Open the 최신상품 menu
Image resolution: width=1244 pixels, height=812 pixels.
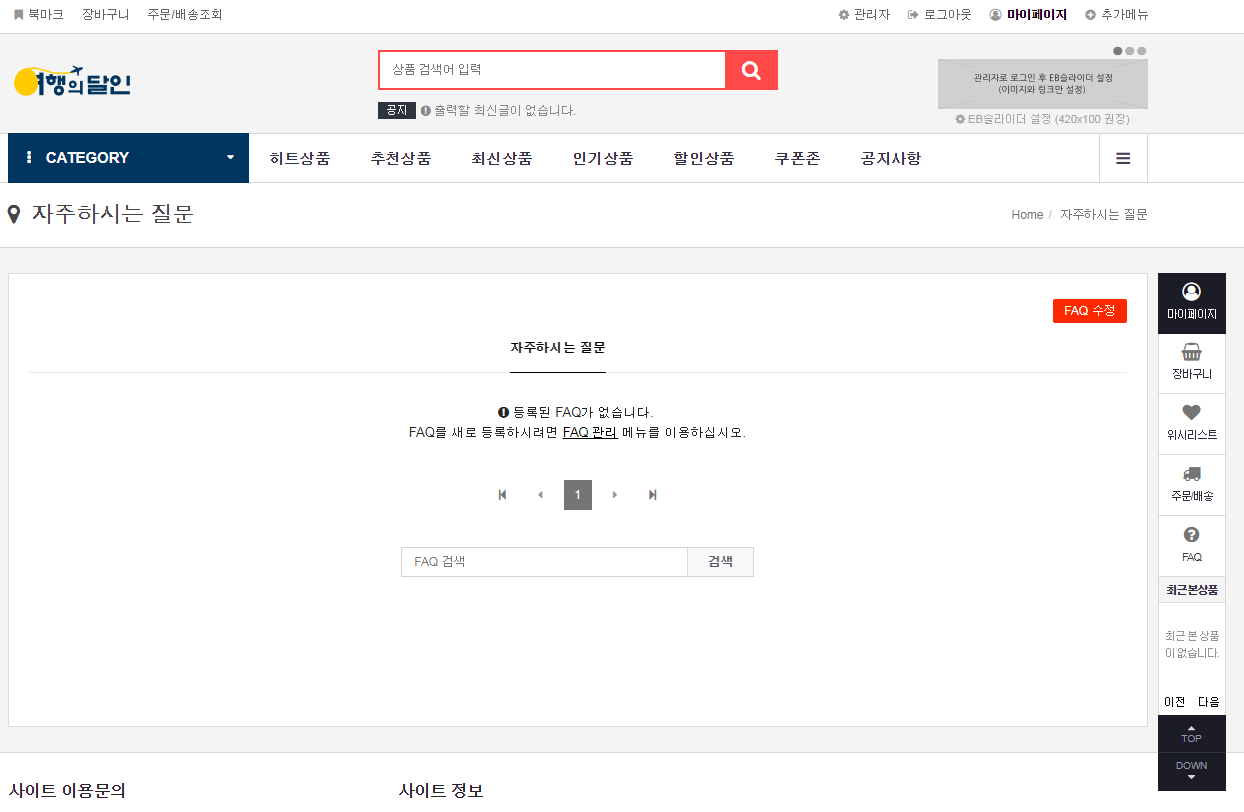pos(502,158)
